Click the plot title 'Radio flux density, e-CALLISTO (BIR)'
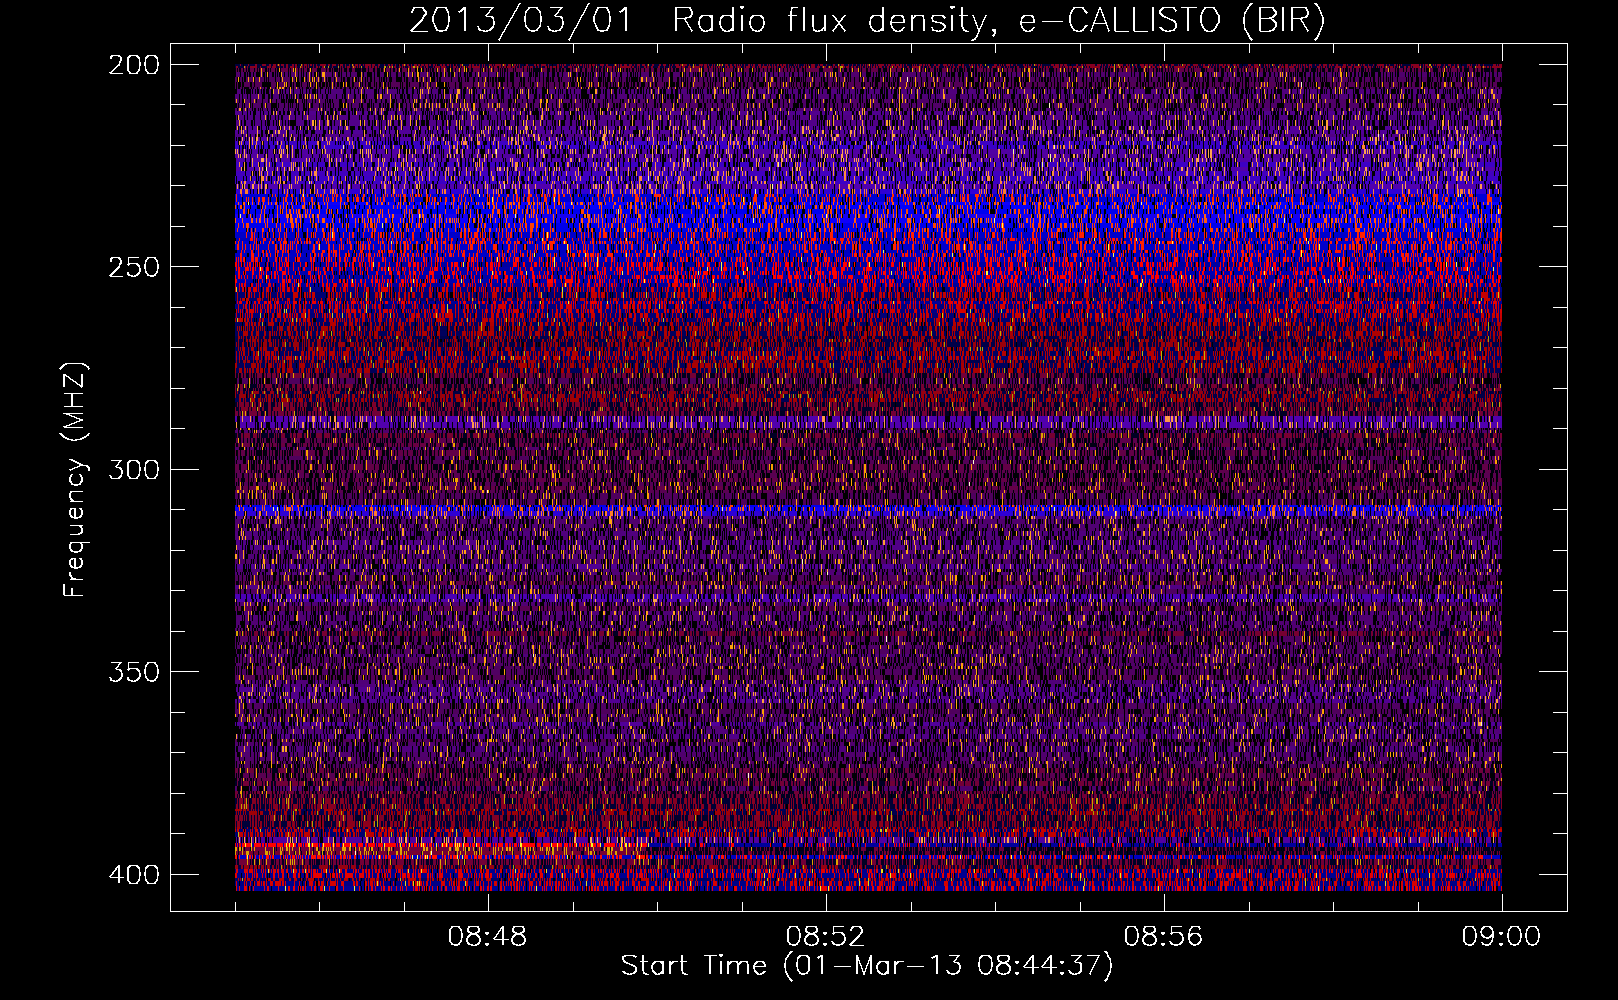 (998, 20)
